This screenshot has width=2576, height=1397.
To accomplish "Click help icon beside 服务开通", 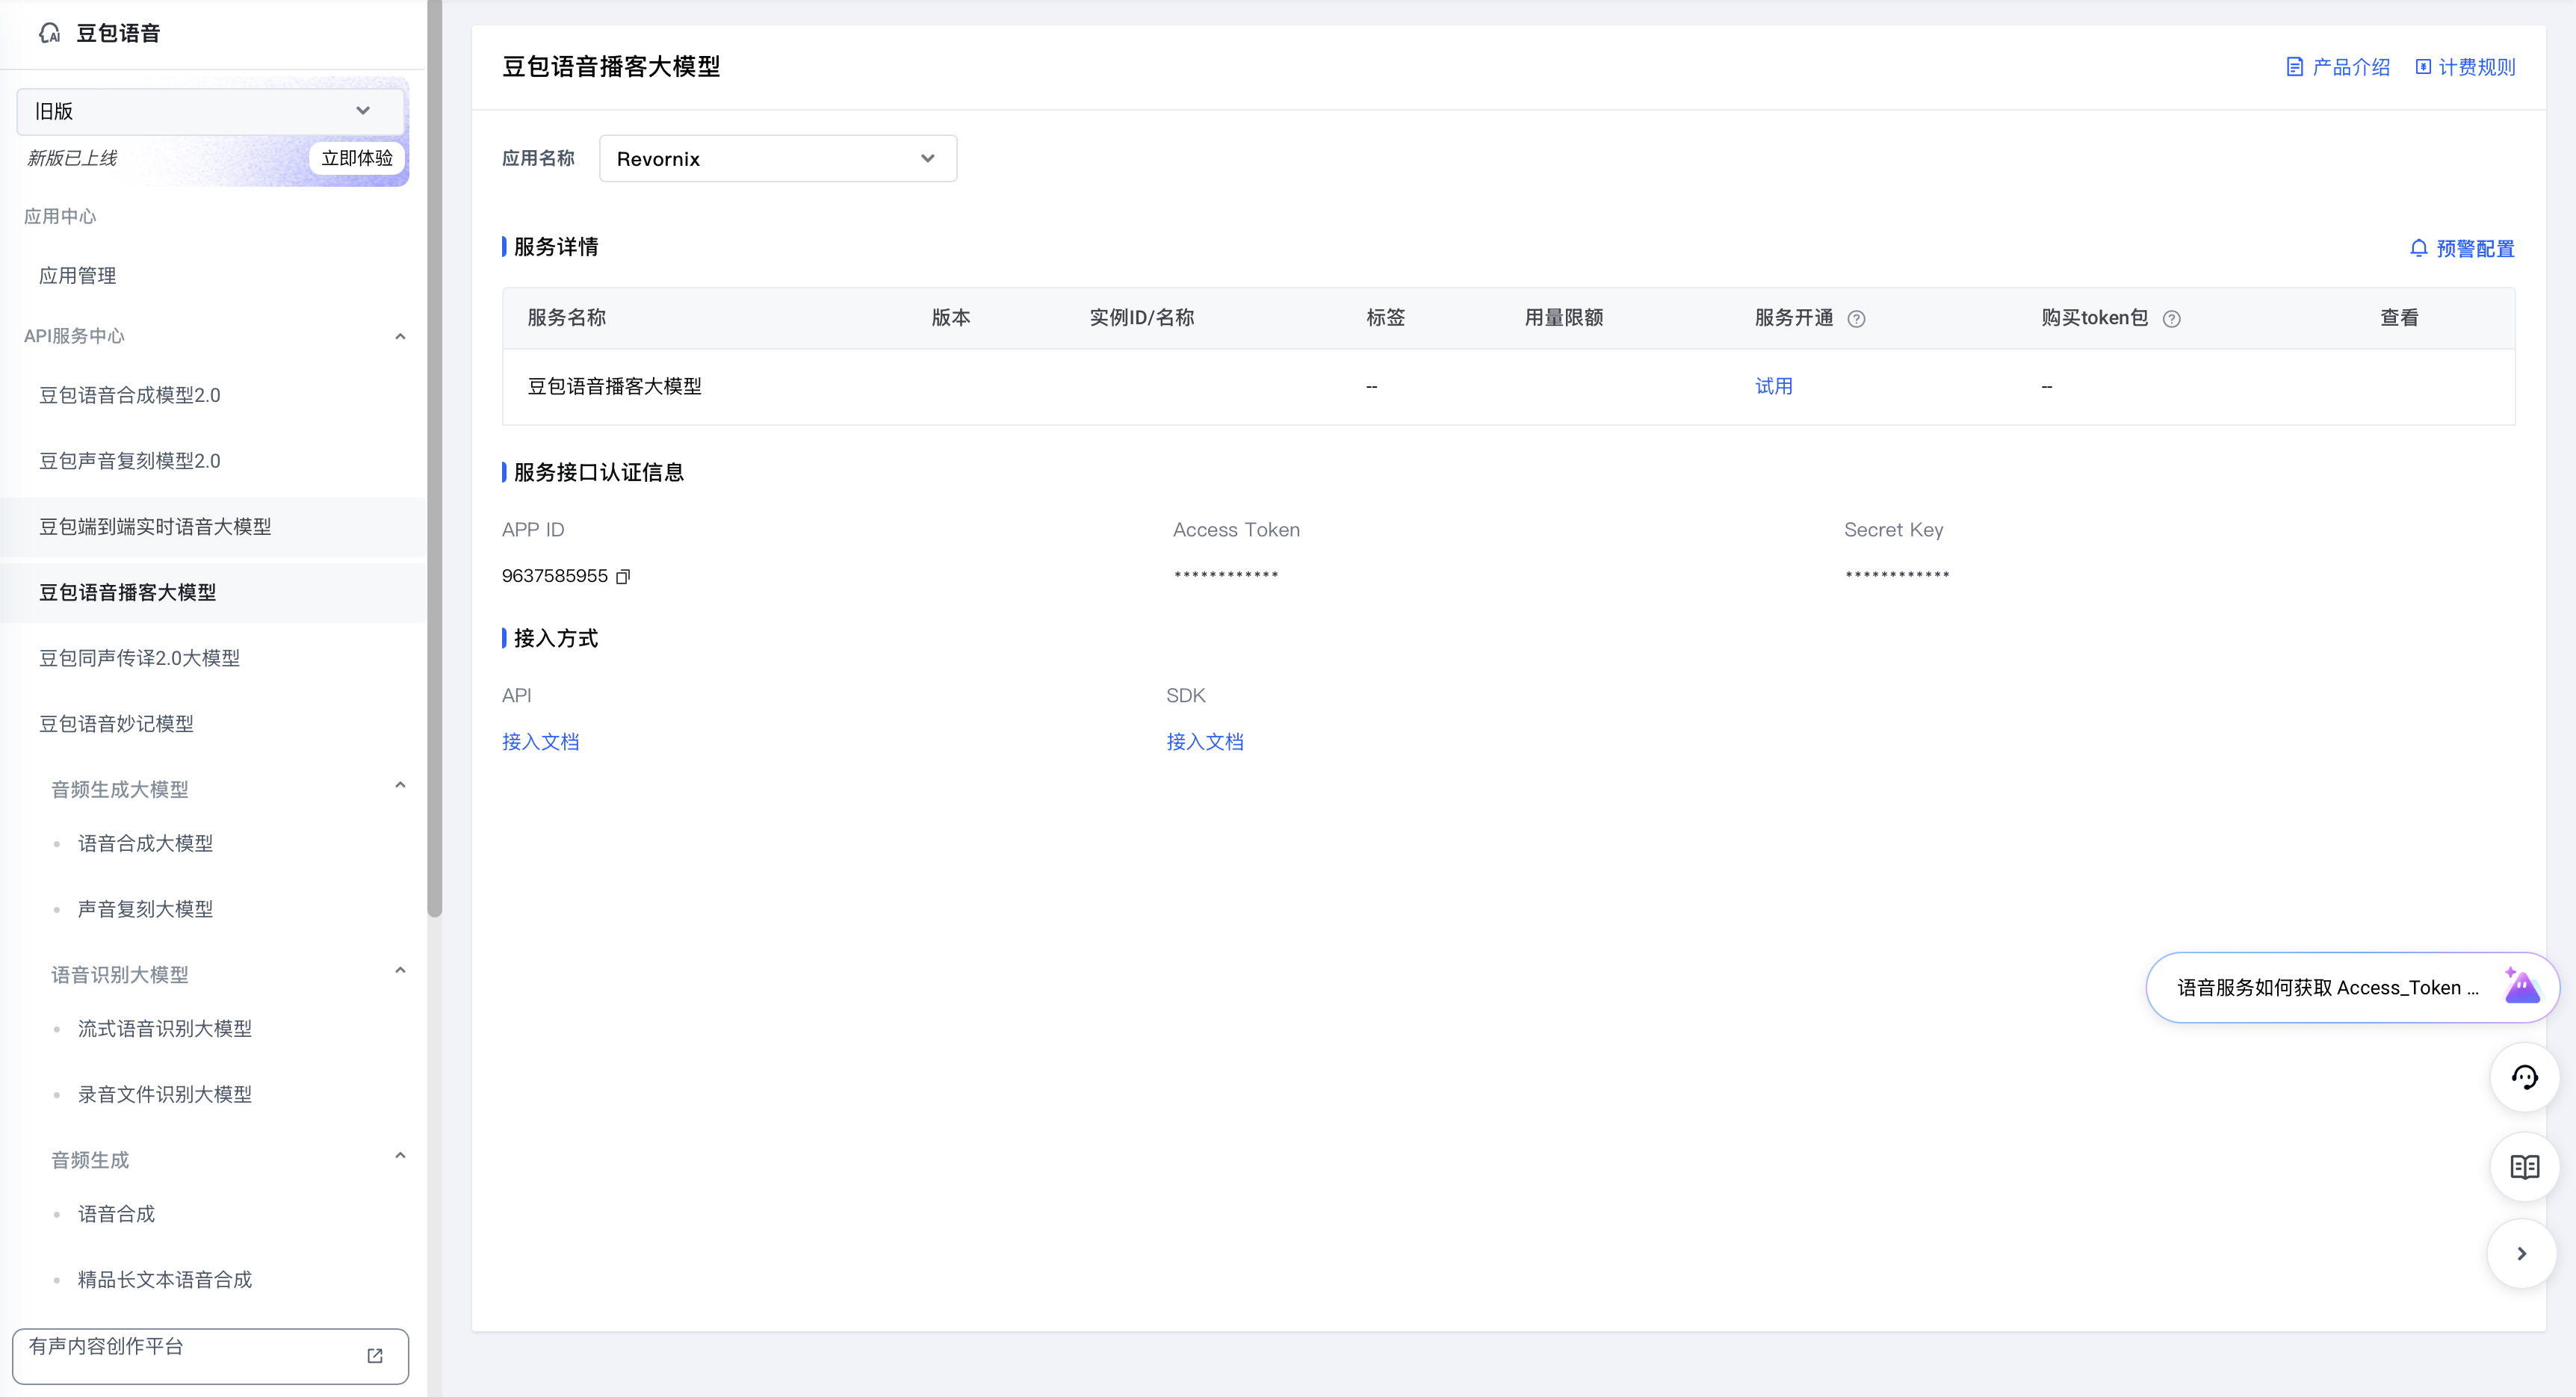I will (x=1856, y=319).
